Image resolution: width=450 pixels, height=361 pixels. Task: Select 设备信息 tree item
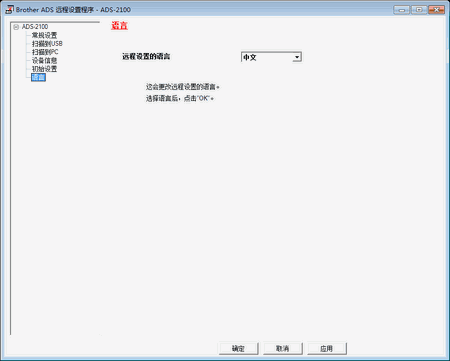pos(44,61)
